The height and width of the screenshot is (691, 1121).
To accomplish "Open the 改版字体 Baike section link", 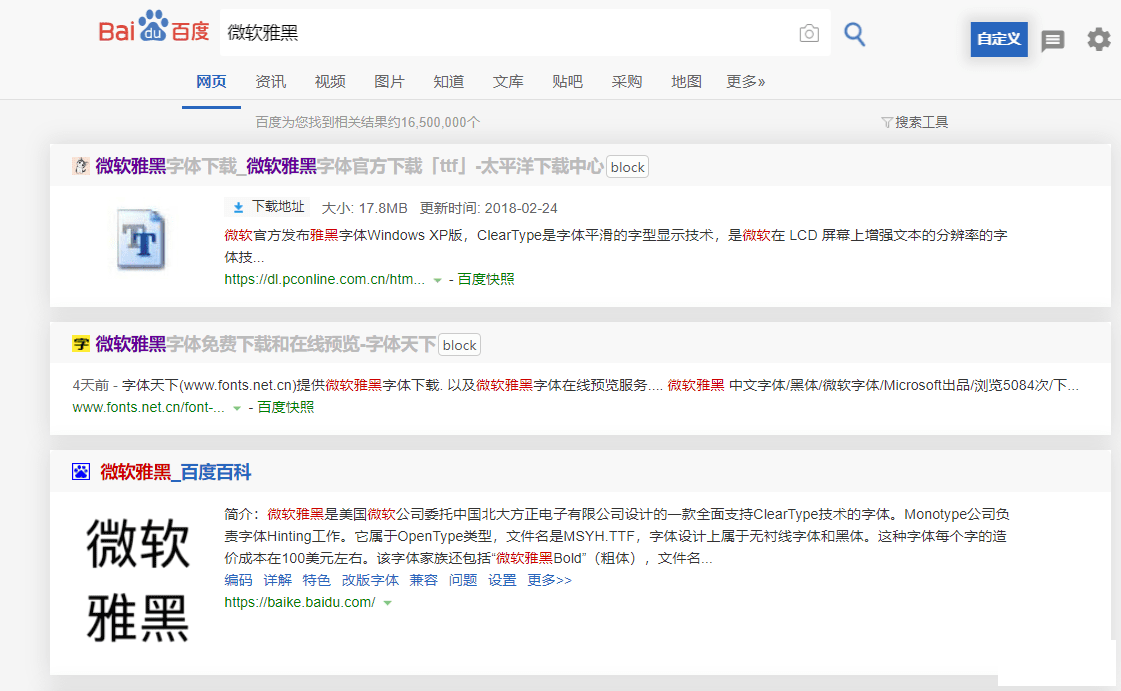I will (370, 580).
